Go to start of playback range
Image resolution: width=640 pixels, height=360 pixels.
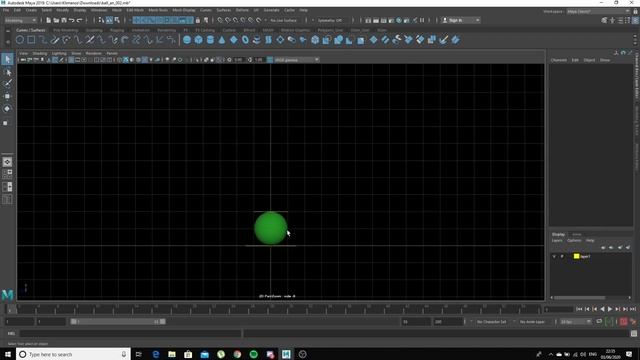coord(579,309)
